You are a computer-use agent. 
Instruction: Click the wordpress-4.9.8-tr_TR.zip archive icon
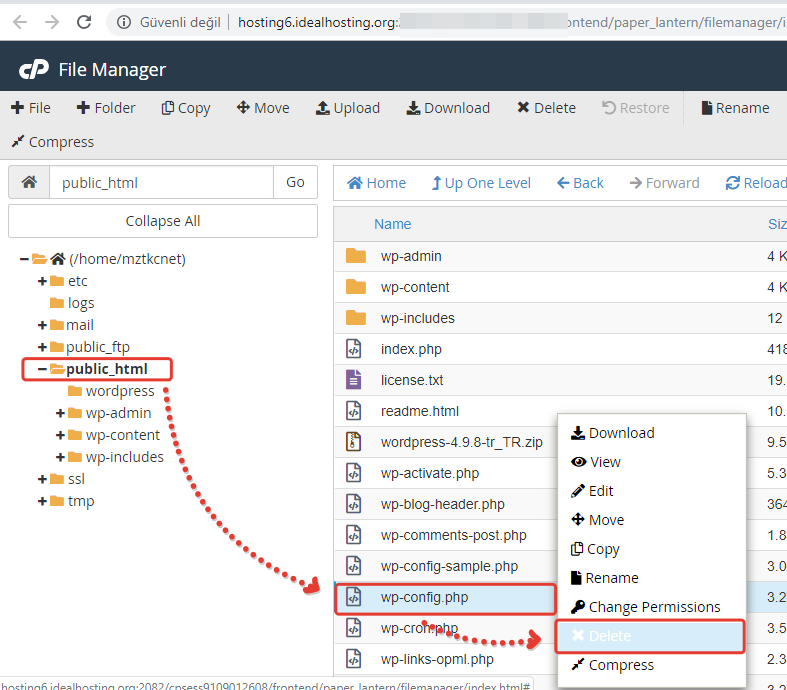(x=353, y=442)
